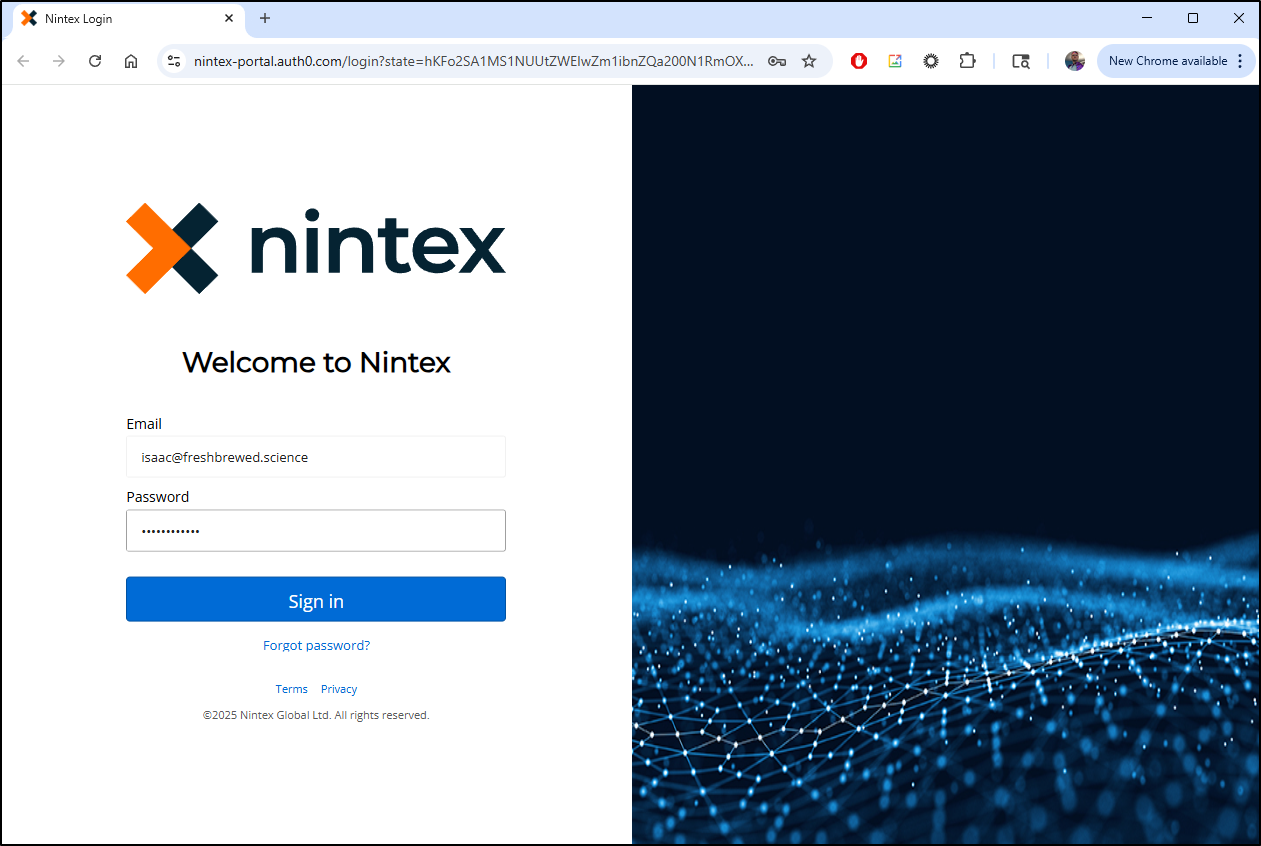Open the Chrome profile avatar
This screenshot has width=1261, height=846.
[x=1075, y=61]
